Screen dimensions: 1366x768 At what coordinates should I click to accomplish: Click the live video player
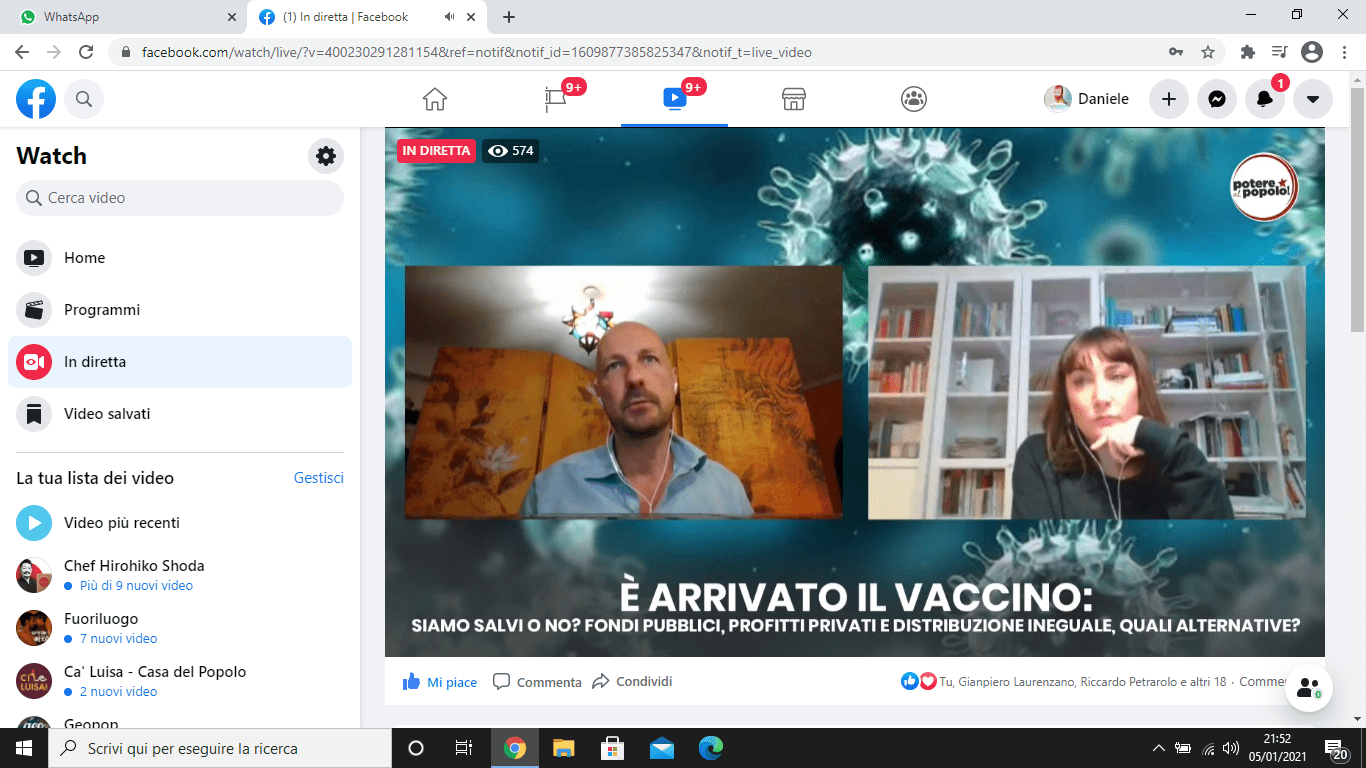click(855, 392)
